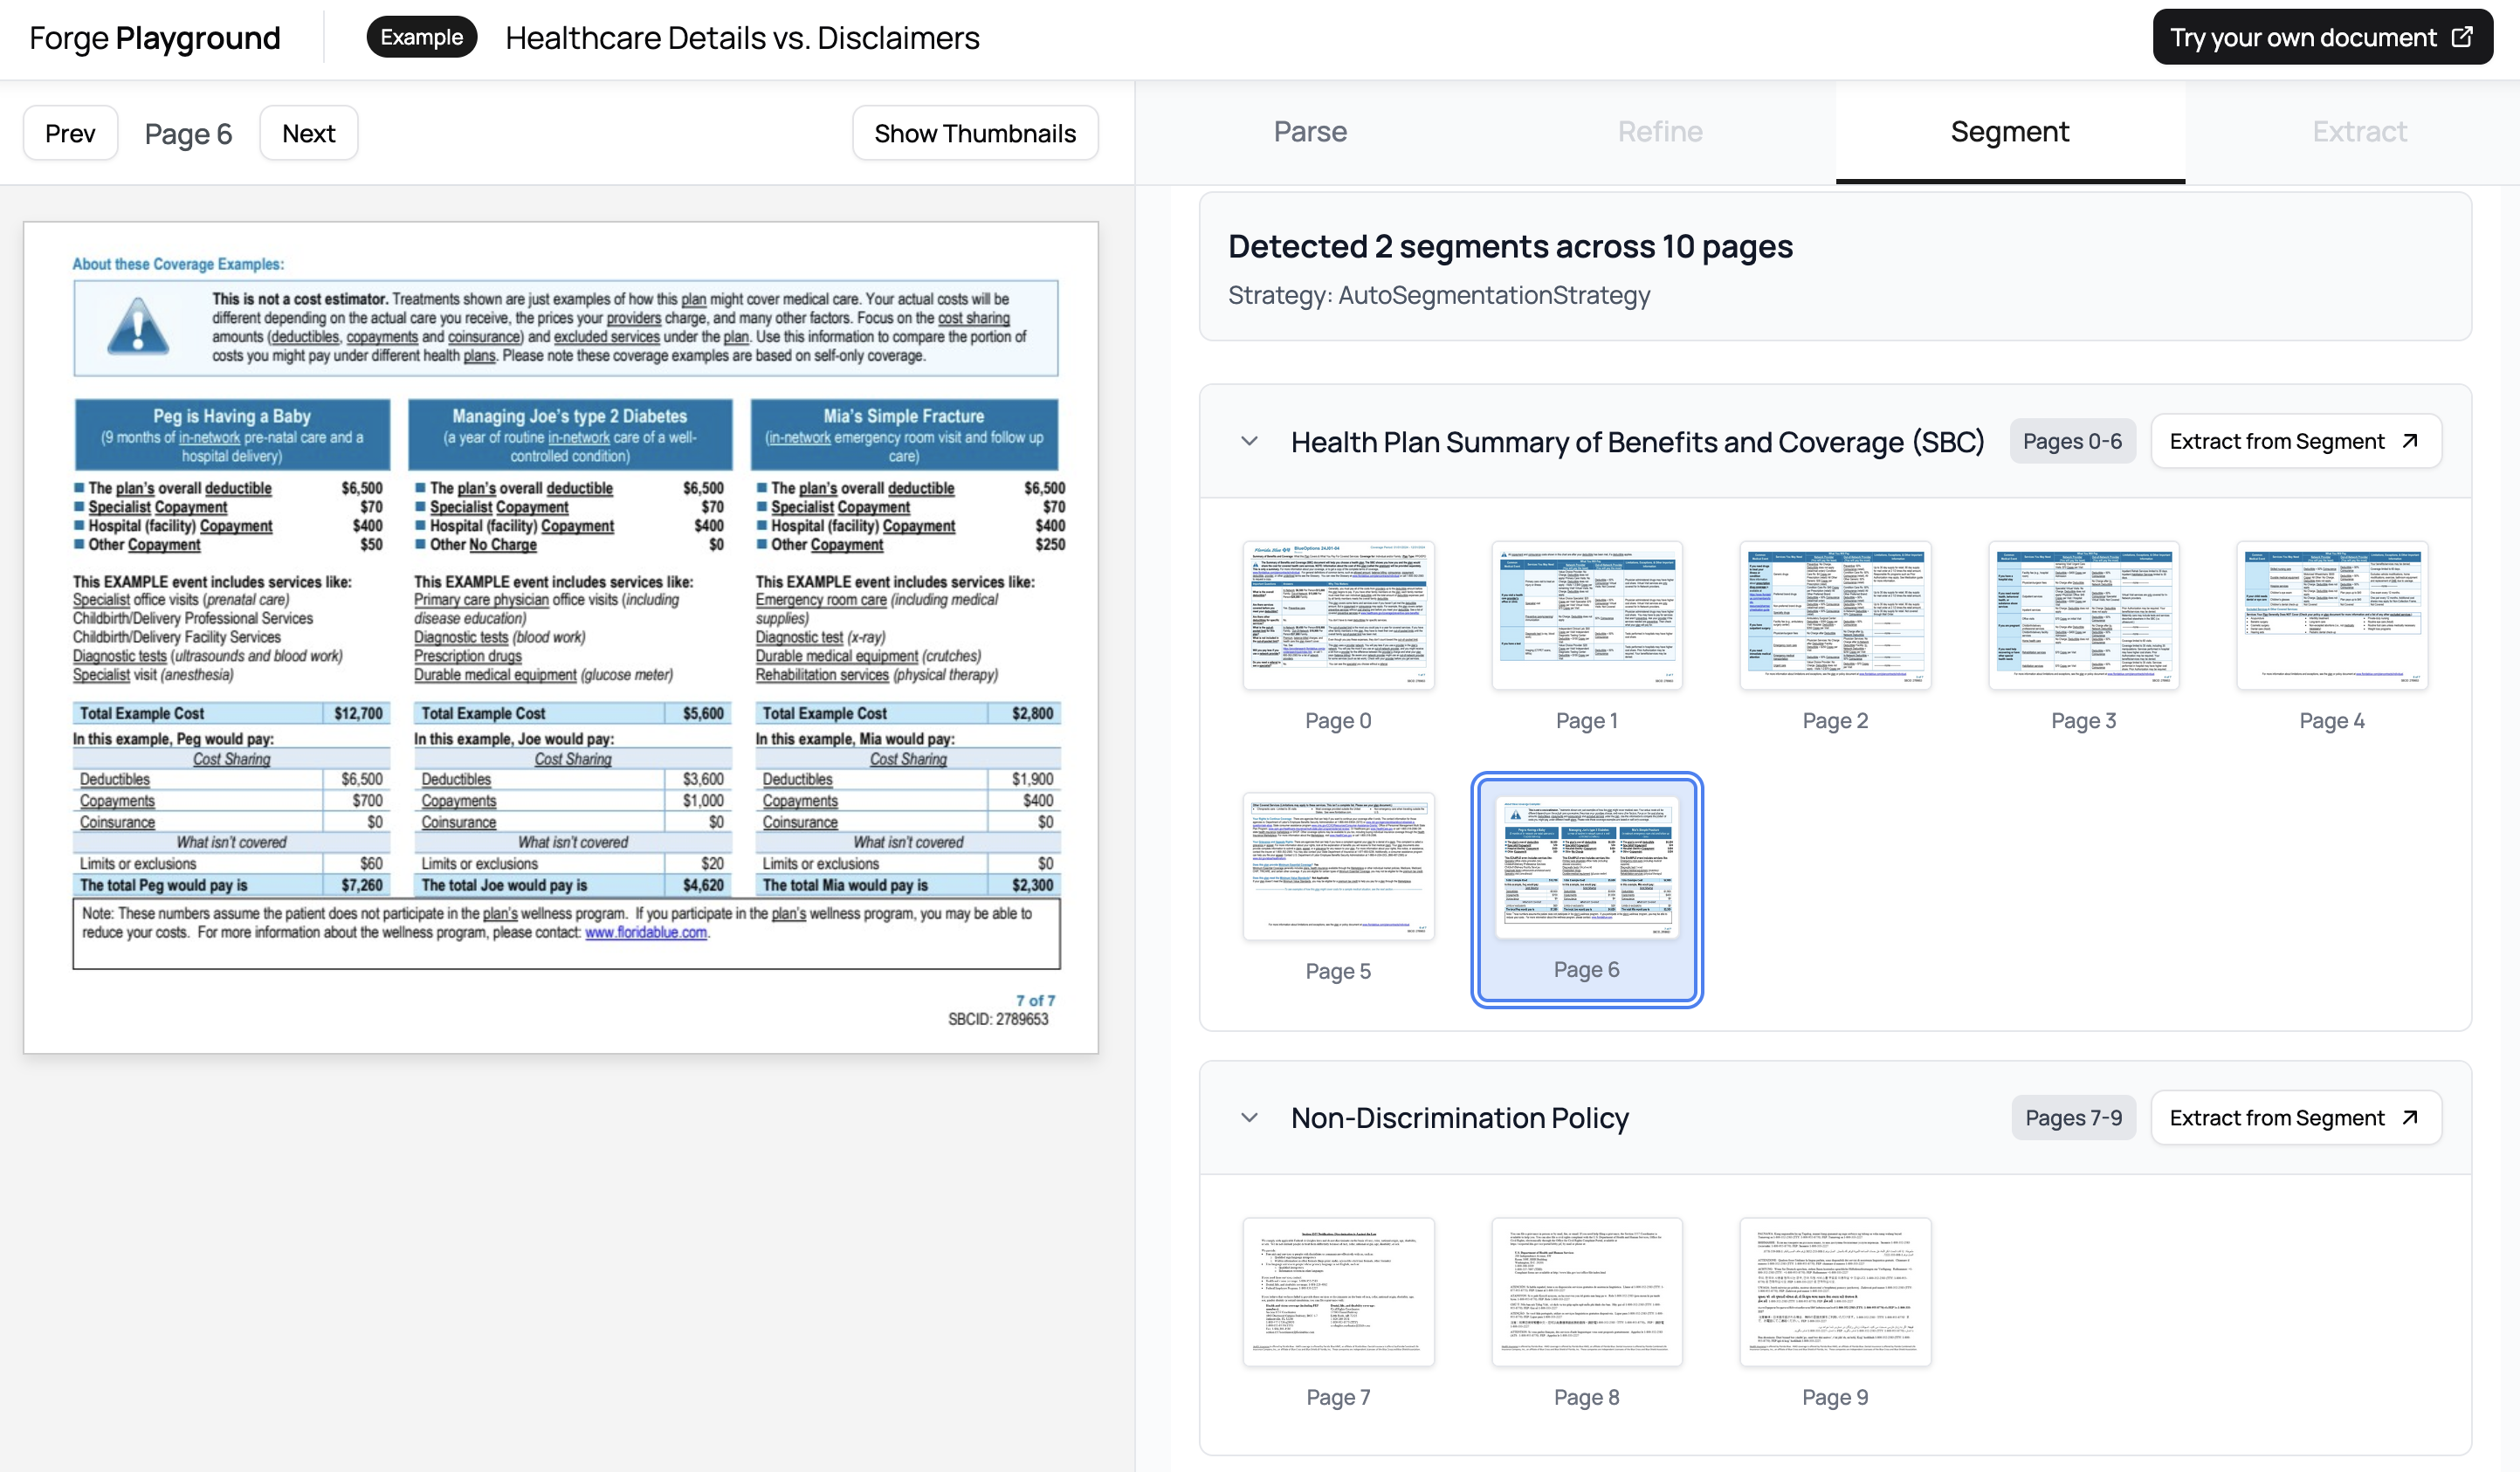
Task: Select the Refine tab
Action: pyautogui.click(x=1659, y=132)
